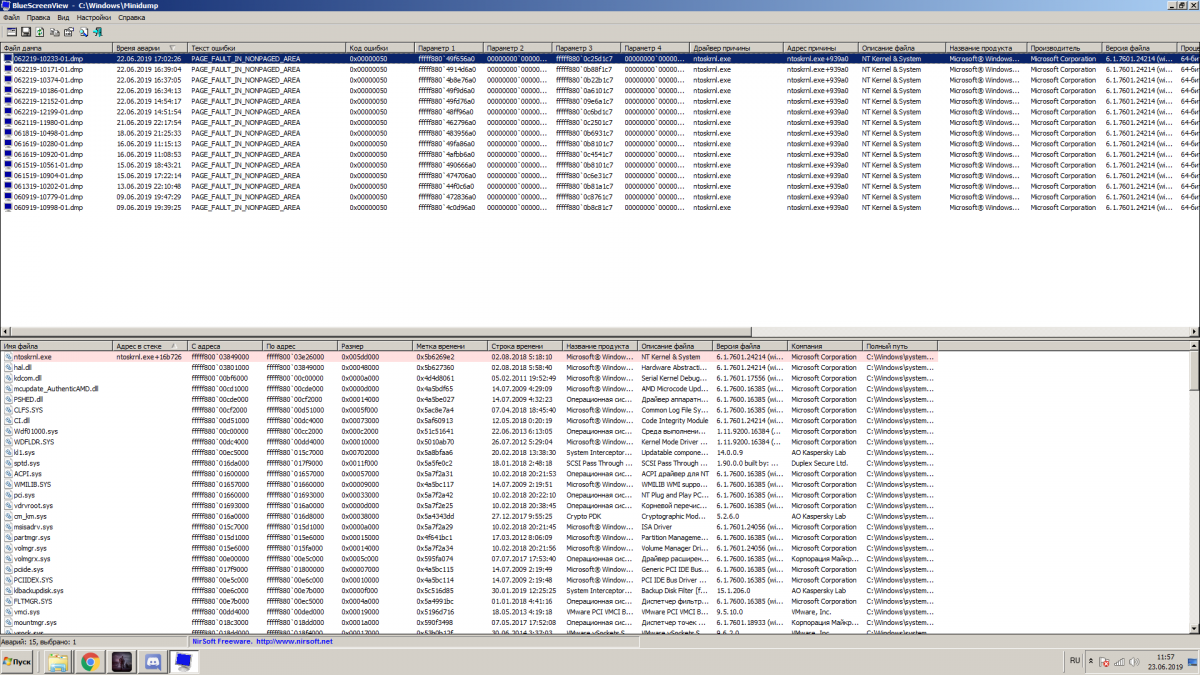The height and width of the screenshot is (675, 1200).
Task: Click the Параметр 2 column header
Action: coord(518,48)
